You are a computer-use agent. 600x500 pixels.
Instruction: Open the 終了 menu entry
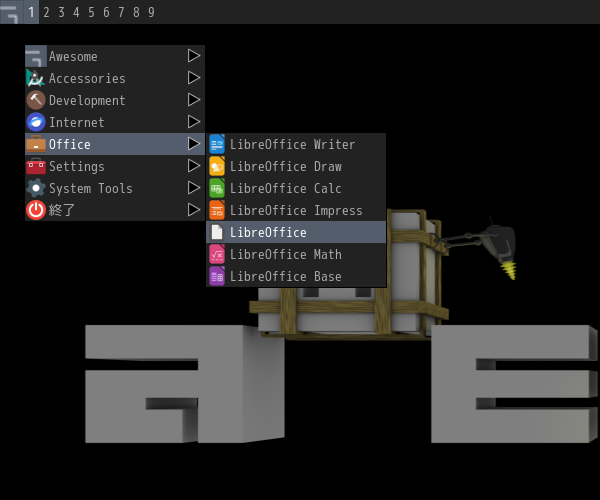click(115, 210)
